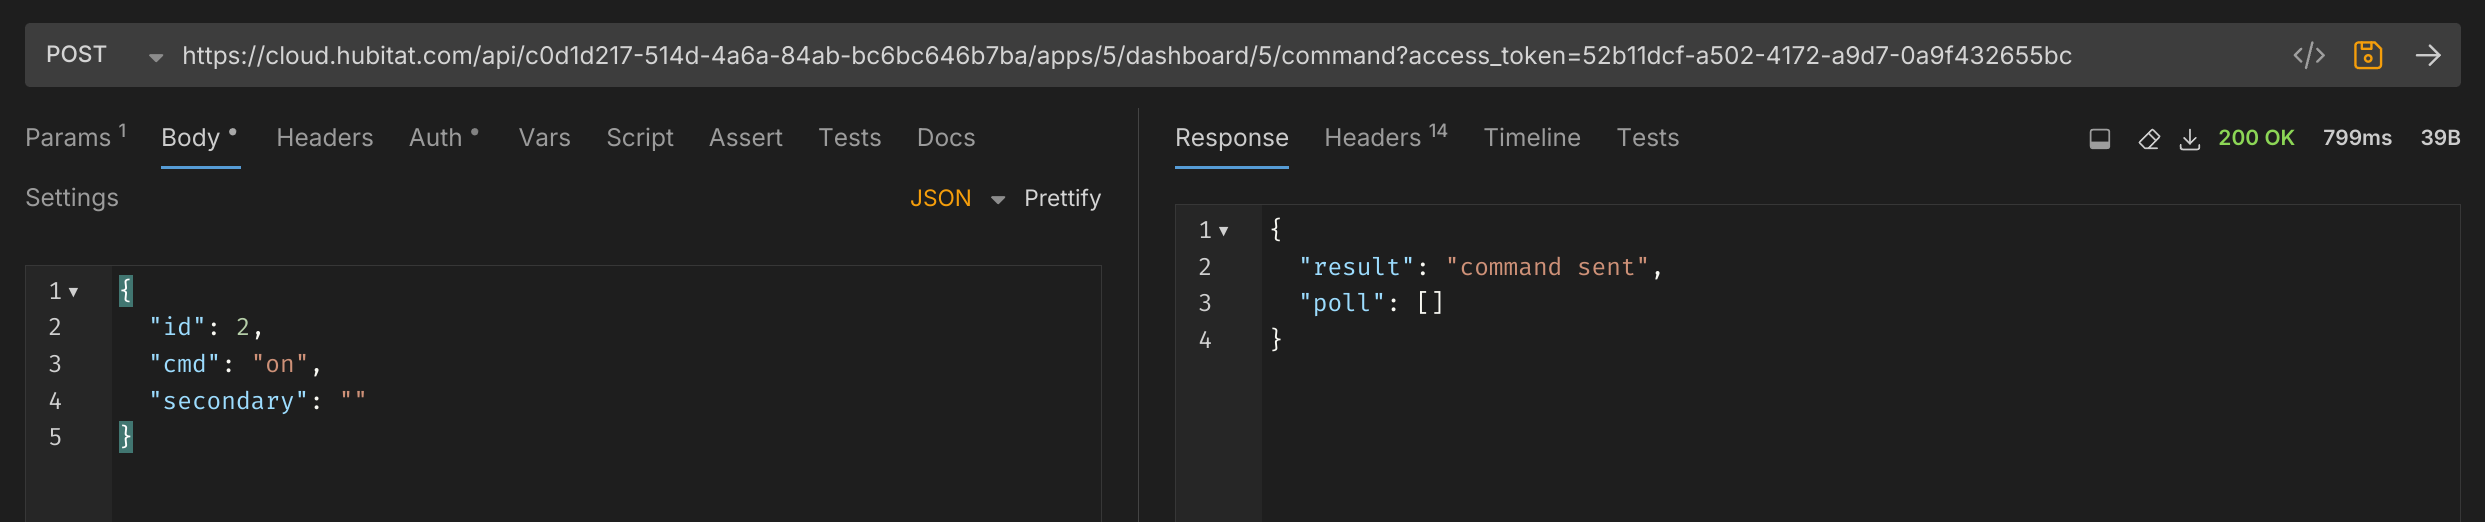
Task: Switch to the Params tab
Action: pos(68,138)
